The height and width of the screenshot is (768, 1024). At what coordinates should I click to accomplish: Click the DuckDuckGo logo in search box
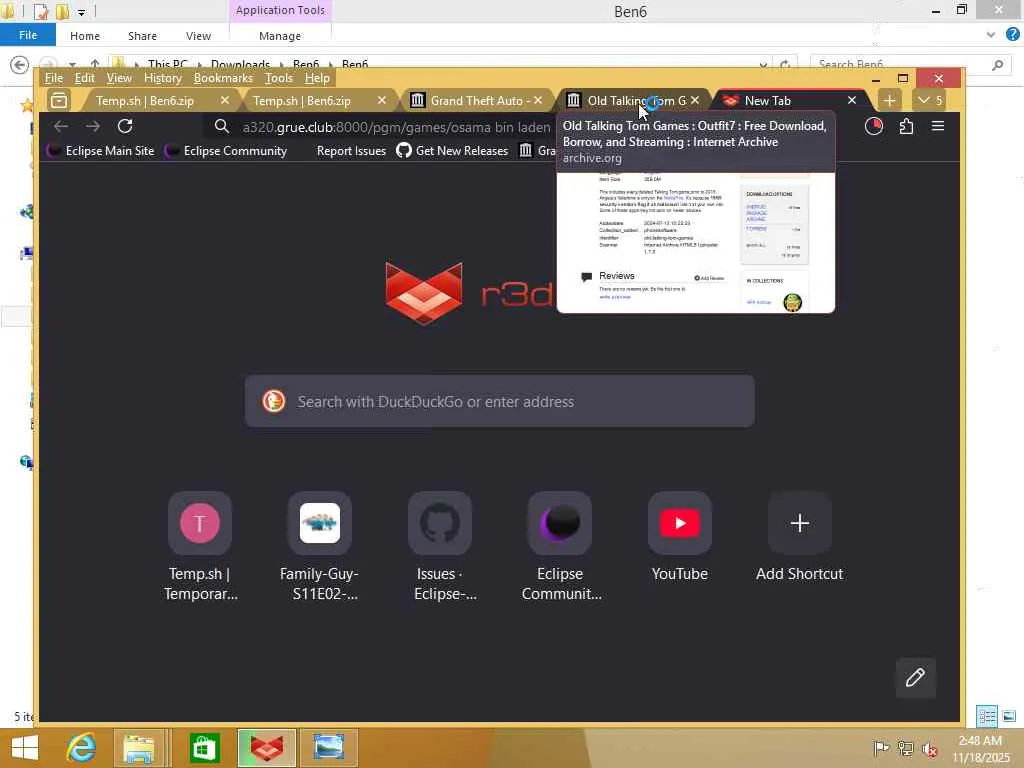point(274,401)
